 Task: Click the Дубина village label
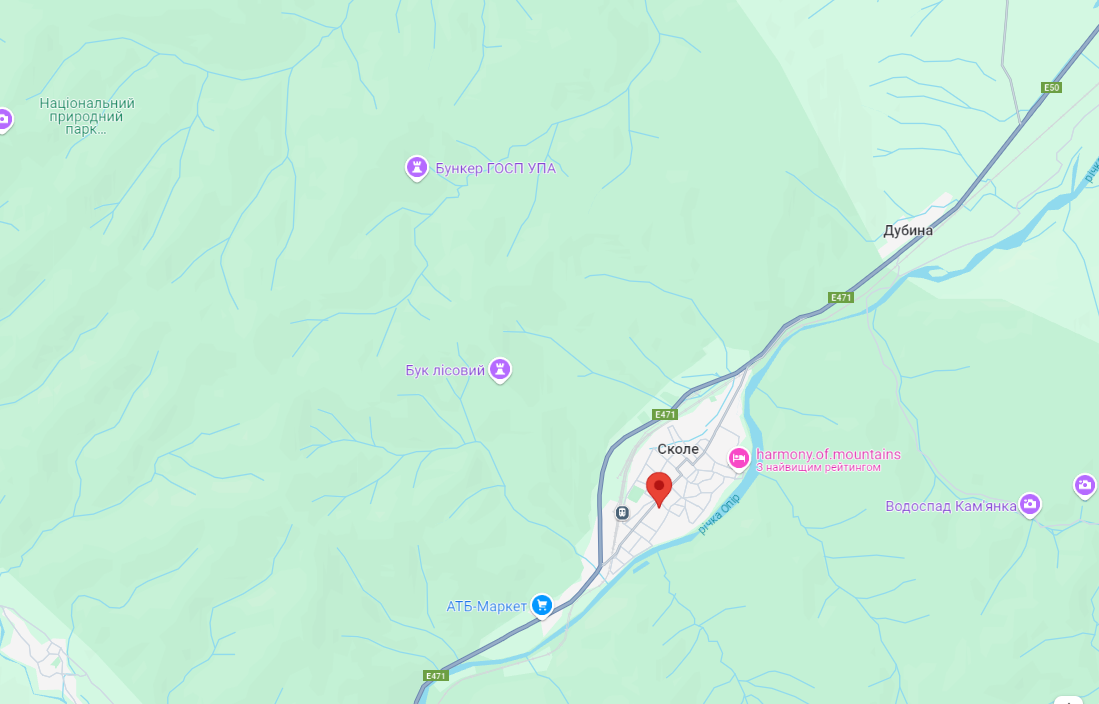pyautogui.click(x=908, y=230)
